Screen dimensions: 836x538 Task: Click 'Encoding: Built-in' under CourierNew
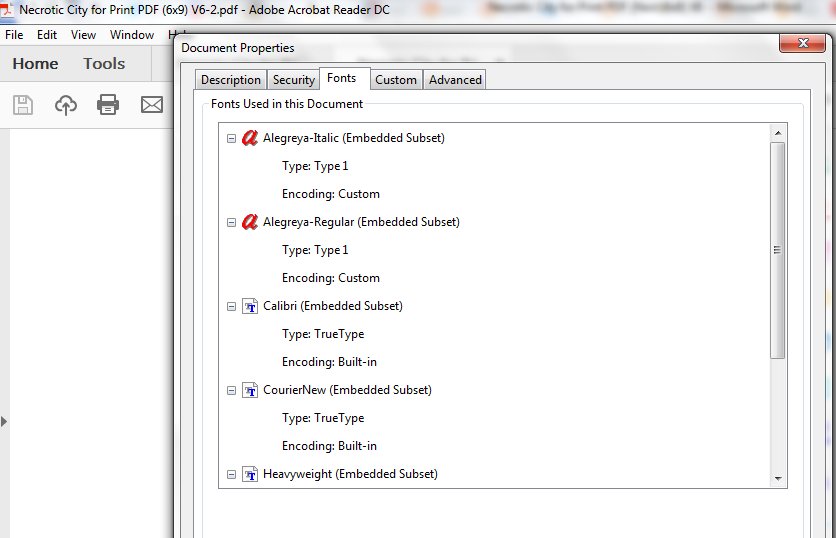pyautogui.click(x=329, y=446)
